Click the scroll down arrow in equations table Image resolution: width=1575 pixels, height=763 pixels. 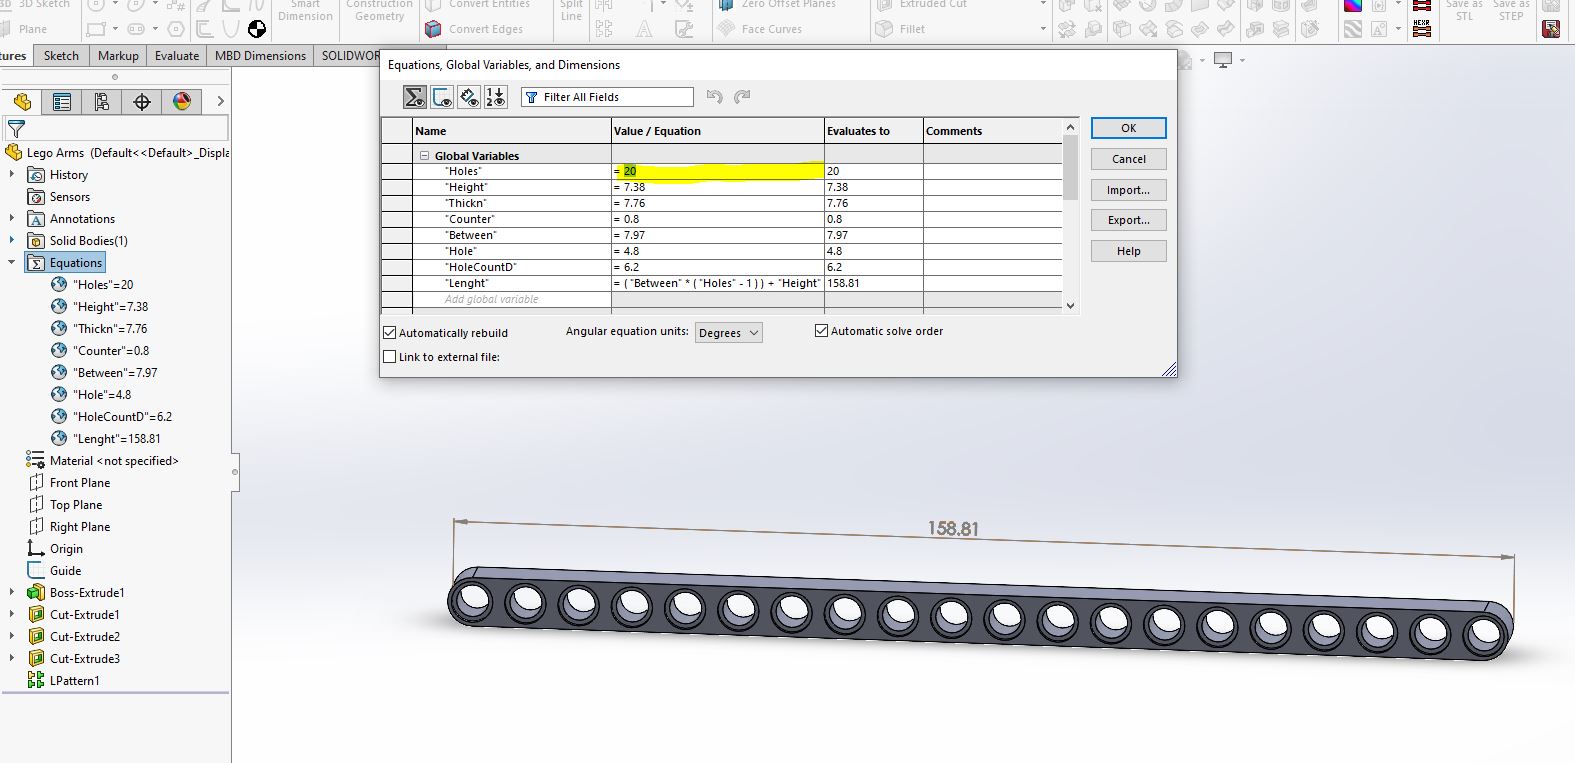click(x=1070, y=306)
